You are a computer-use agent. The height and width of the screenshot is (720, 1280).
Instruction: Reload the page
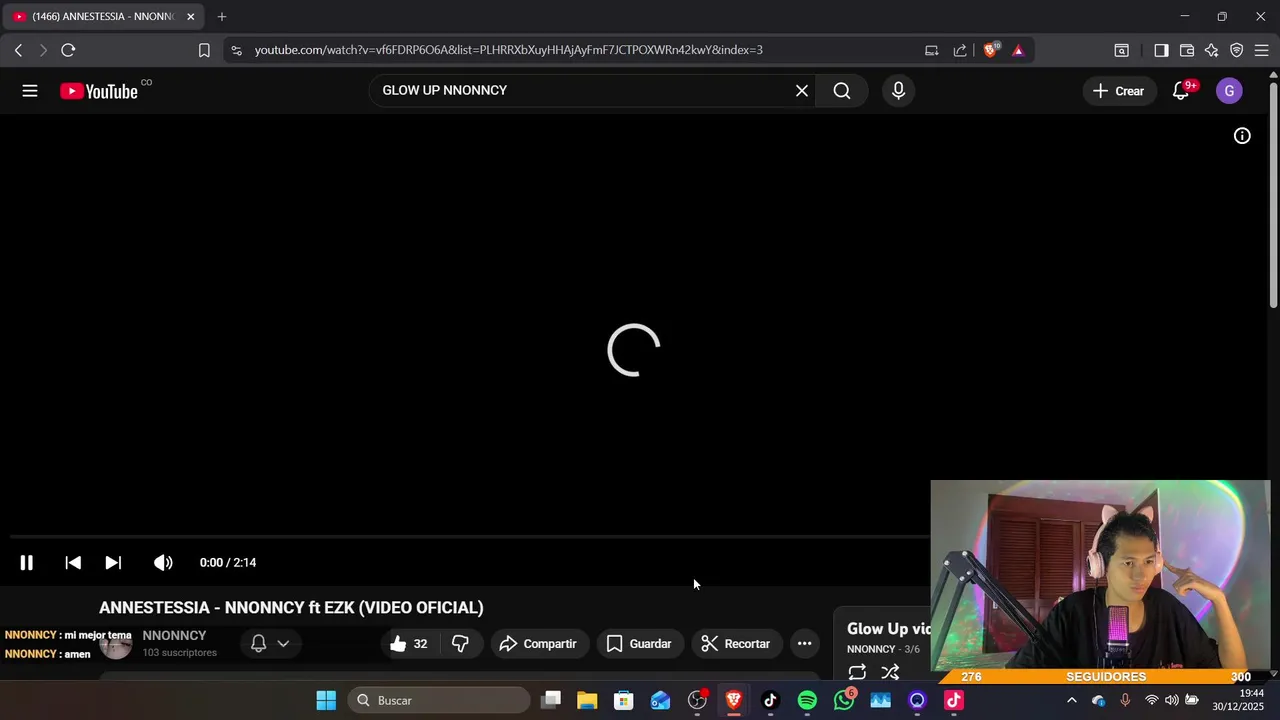tap(68, 50)
